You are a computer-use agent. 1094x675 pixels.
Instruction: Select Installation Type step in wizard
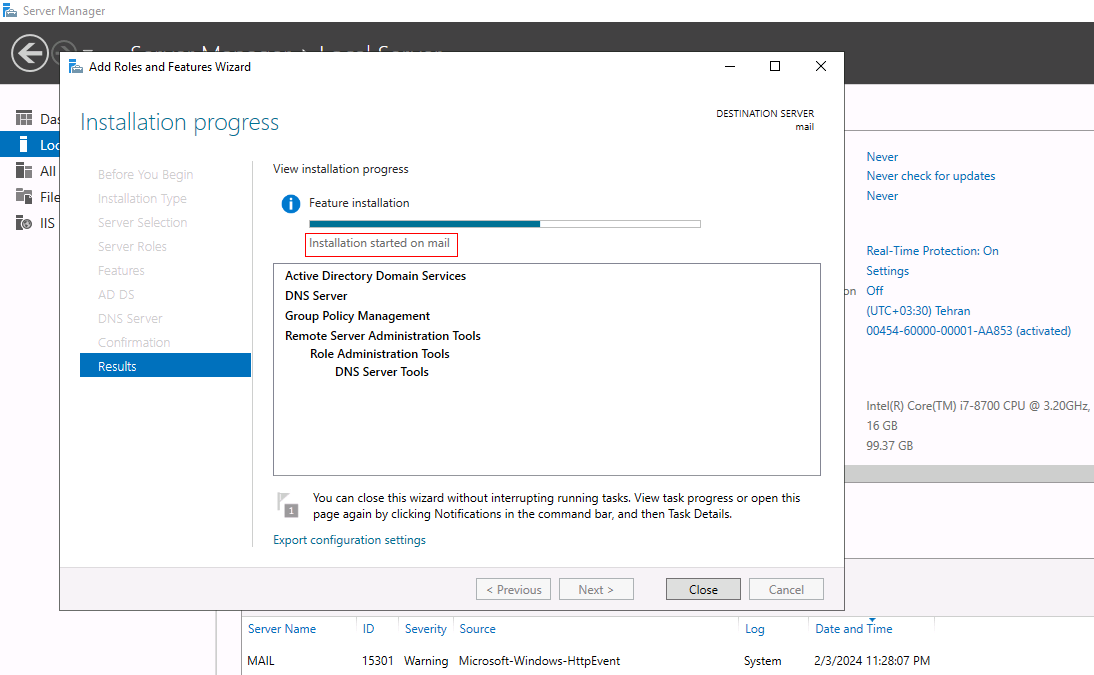click(x=142, y=198)
